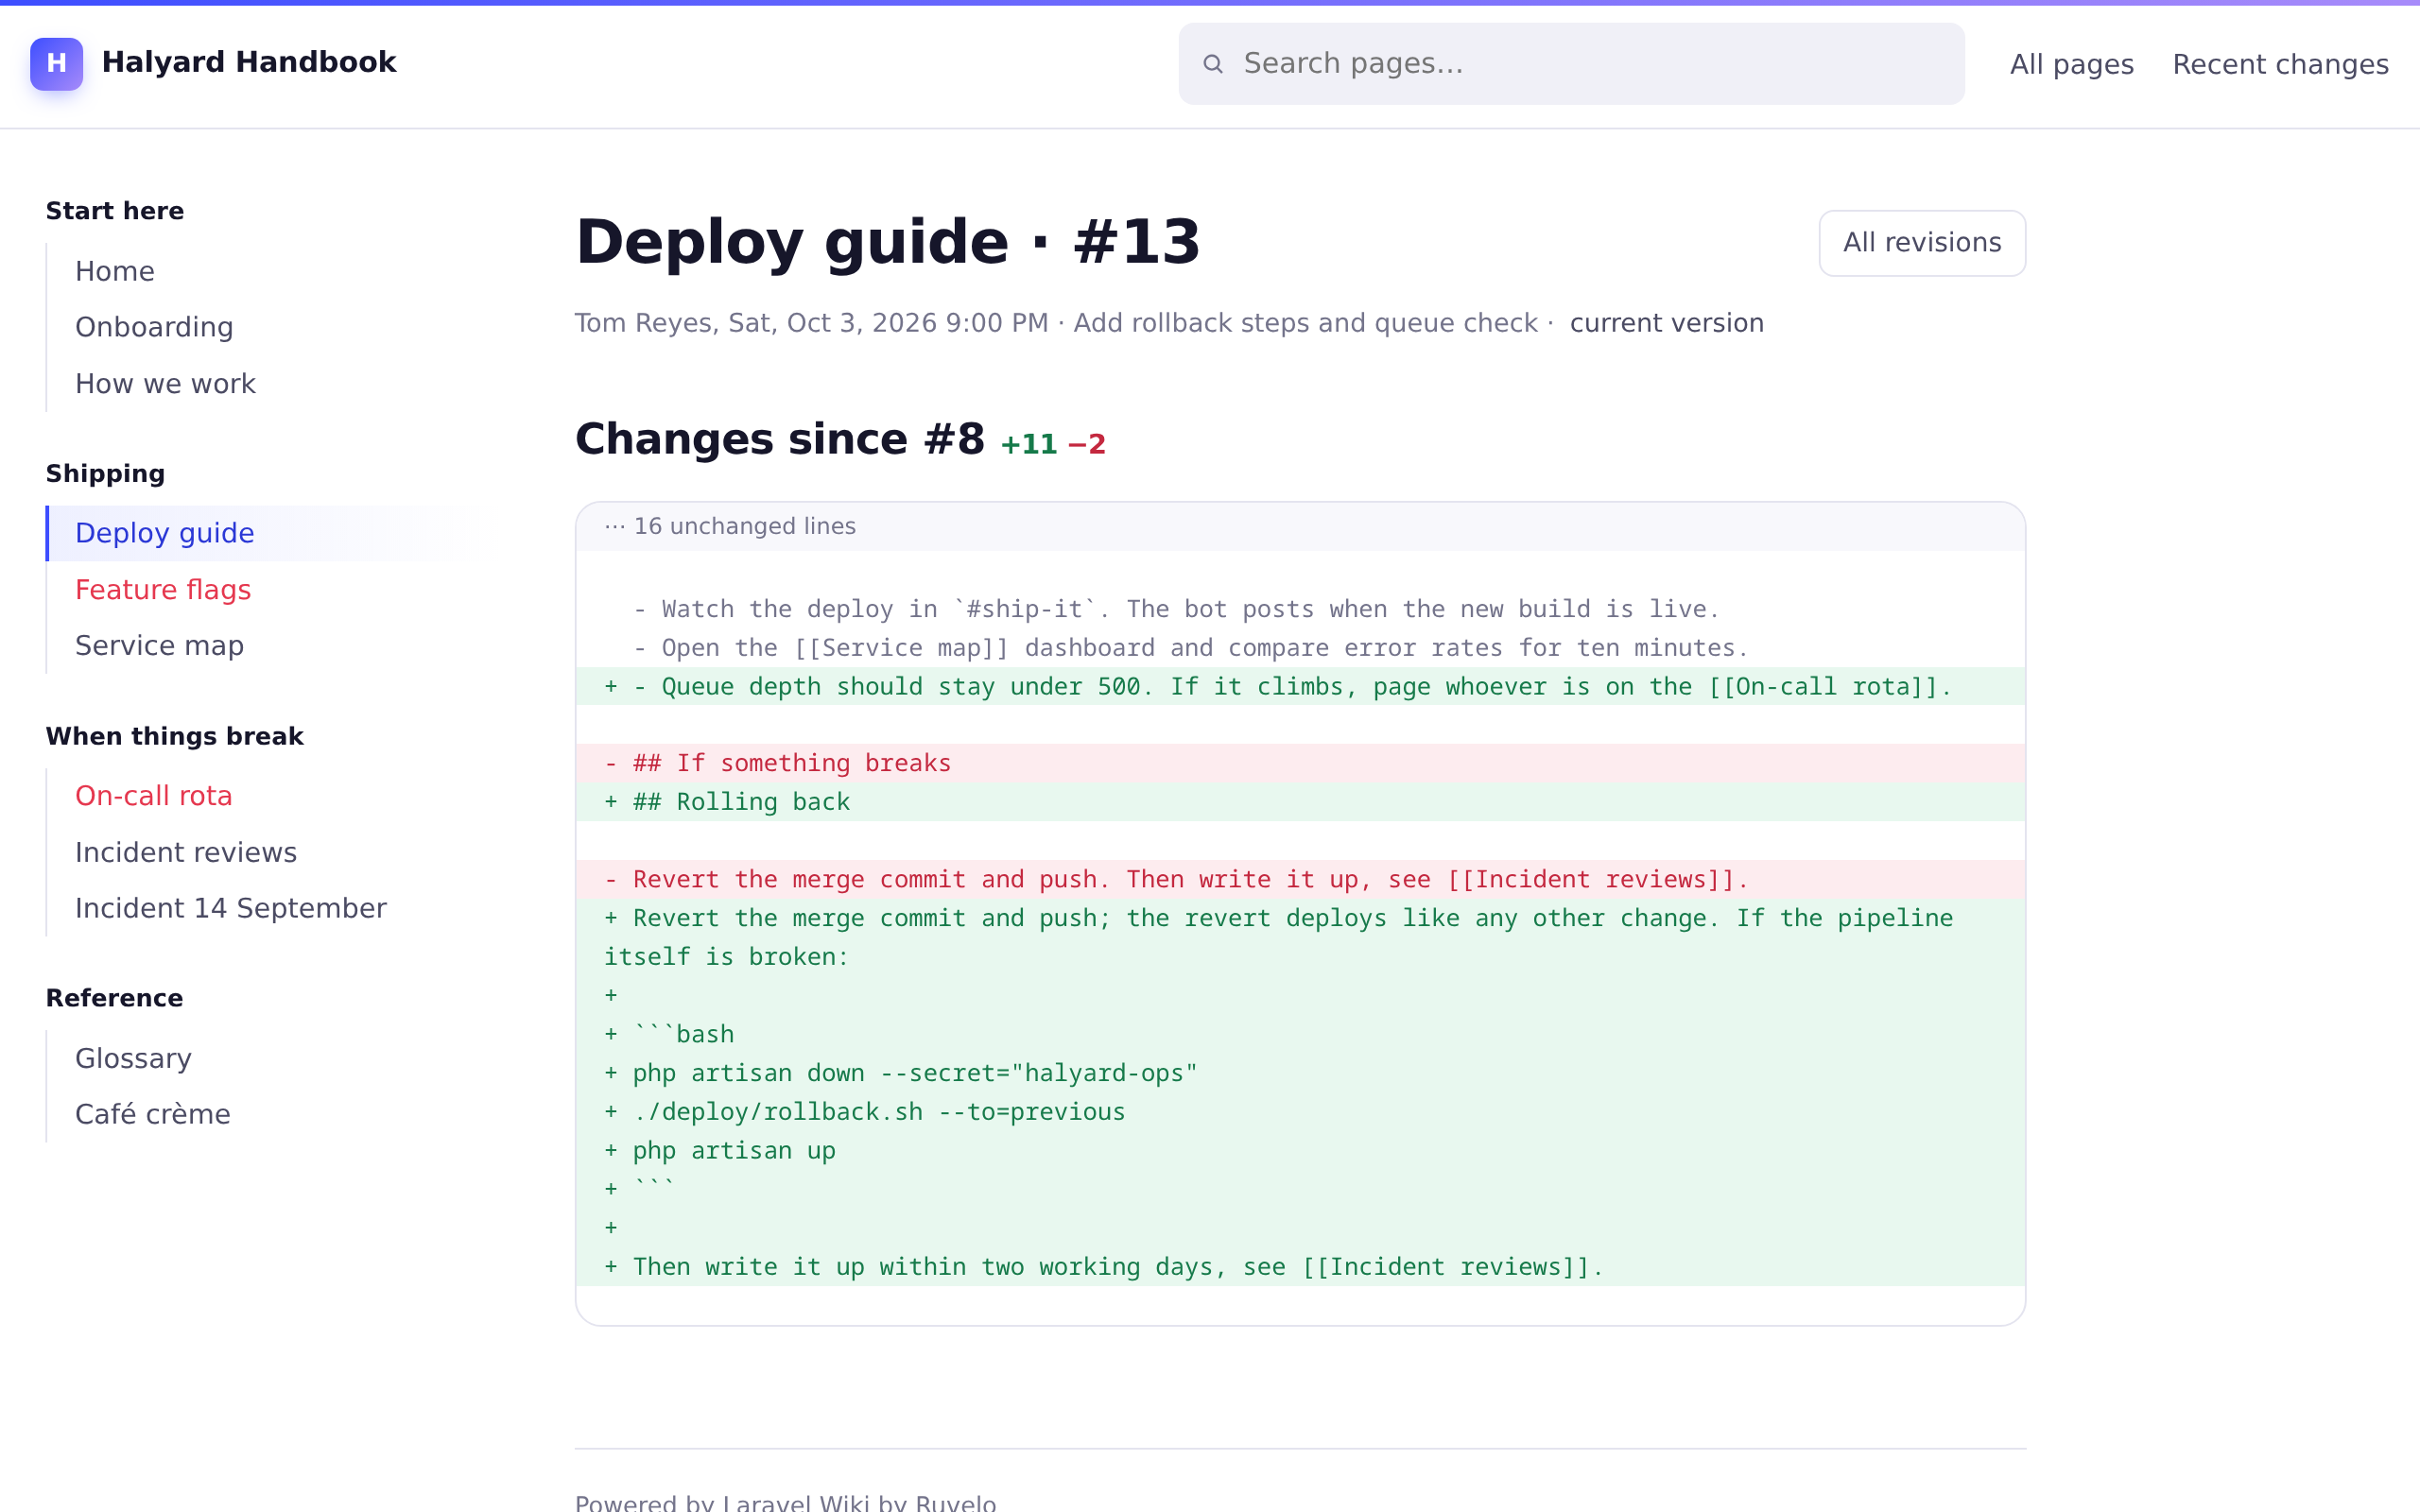Click the 'Changes since #8' heading

pyautogui.click(x=780, y=439)
